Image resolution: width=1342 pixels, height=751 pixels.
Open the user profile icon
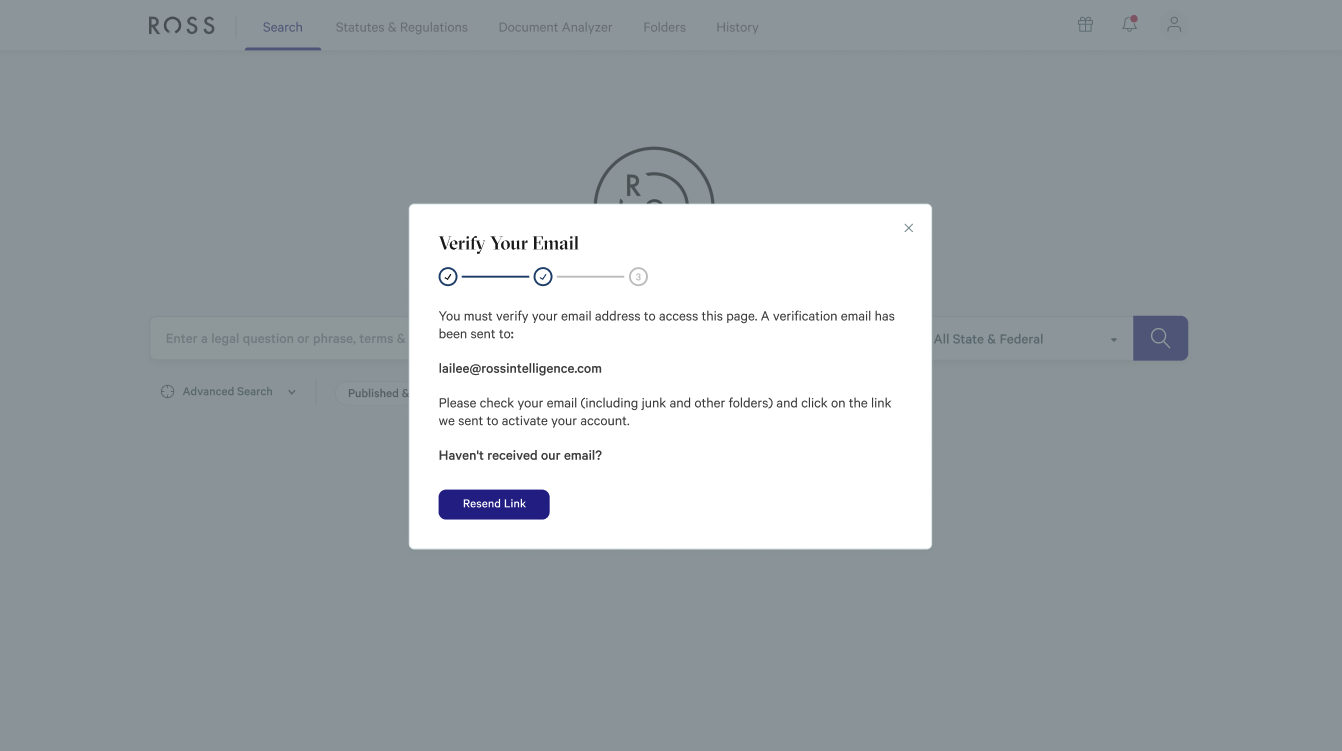1174,25
